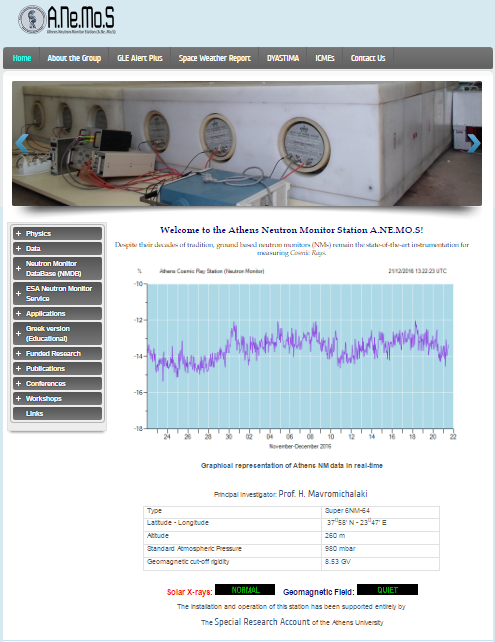Click the A.Ne.Mo.S logo emblem
Viewport: 495px width, 642px height.
tap(32, 19)
